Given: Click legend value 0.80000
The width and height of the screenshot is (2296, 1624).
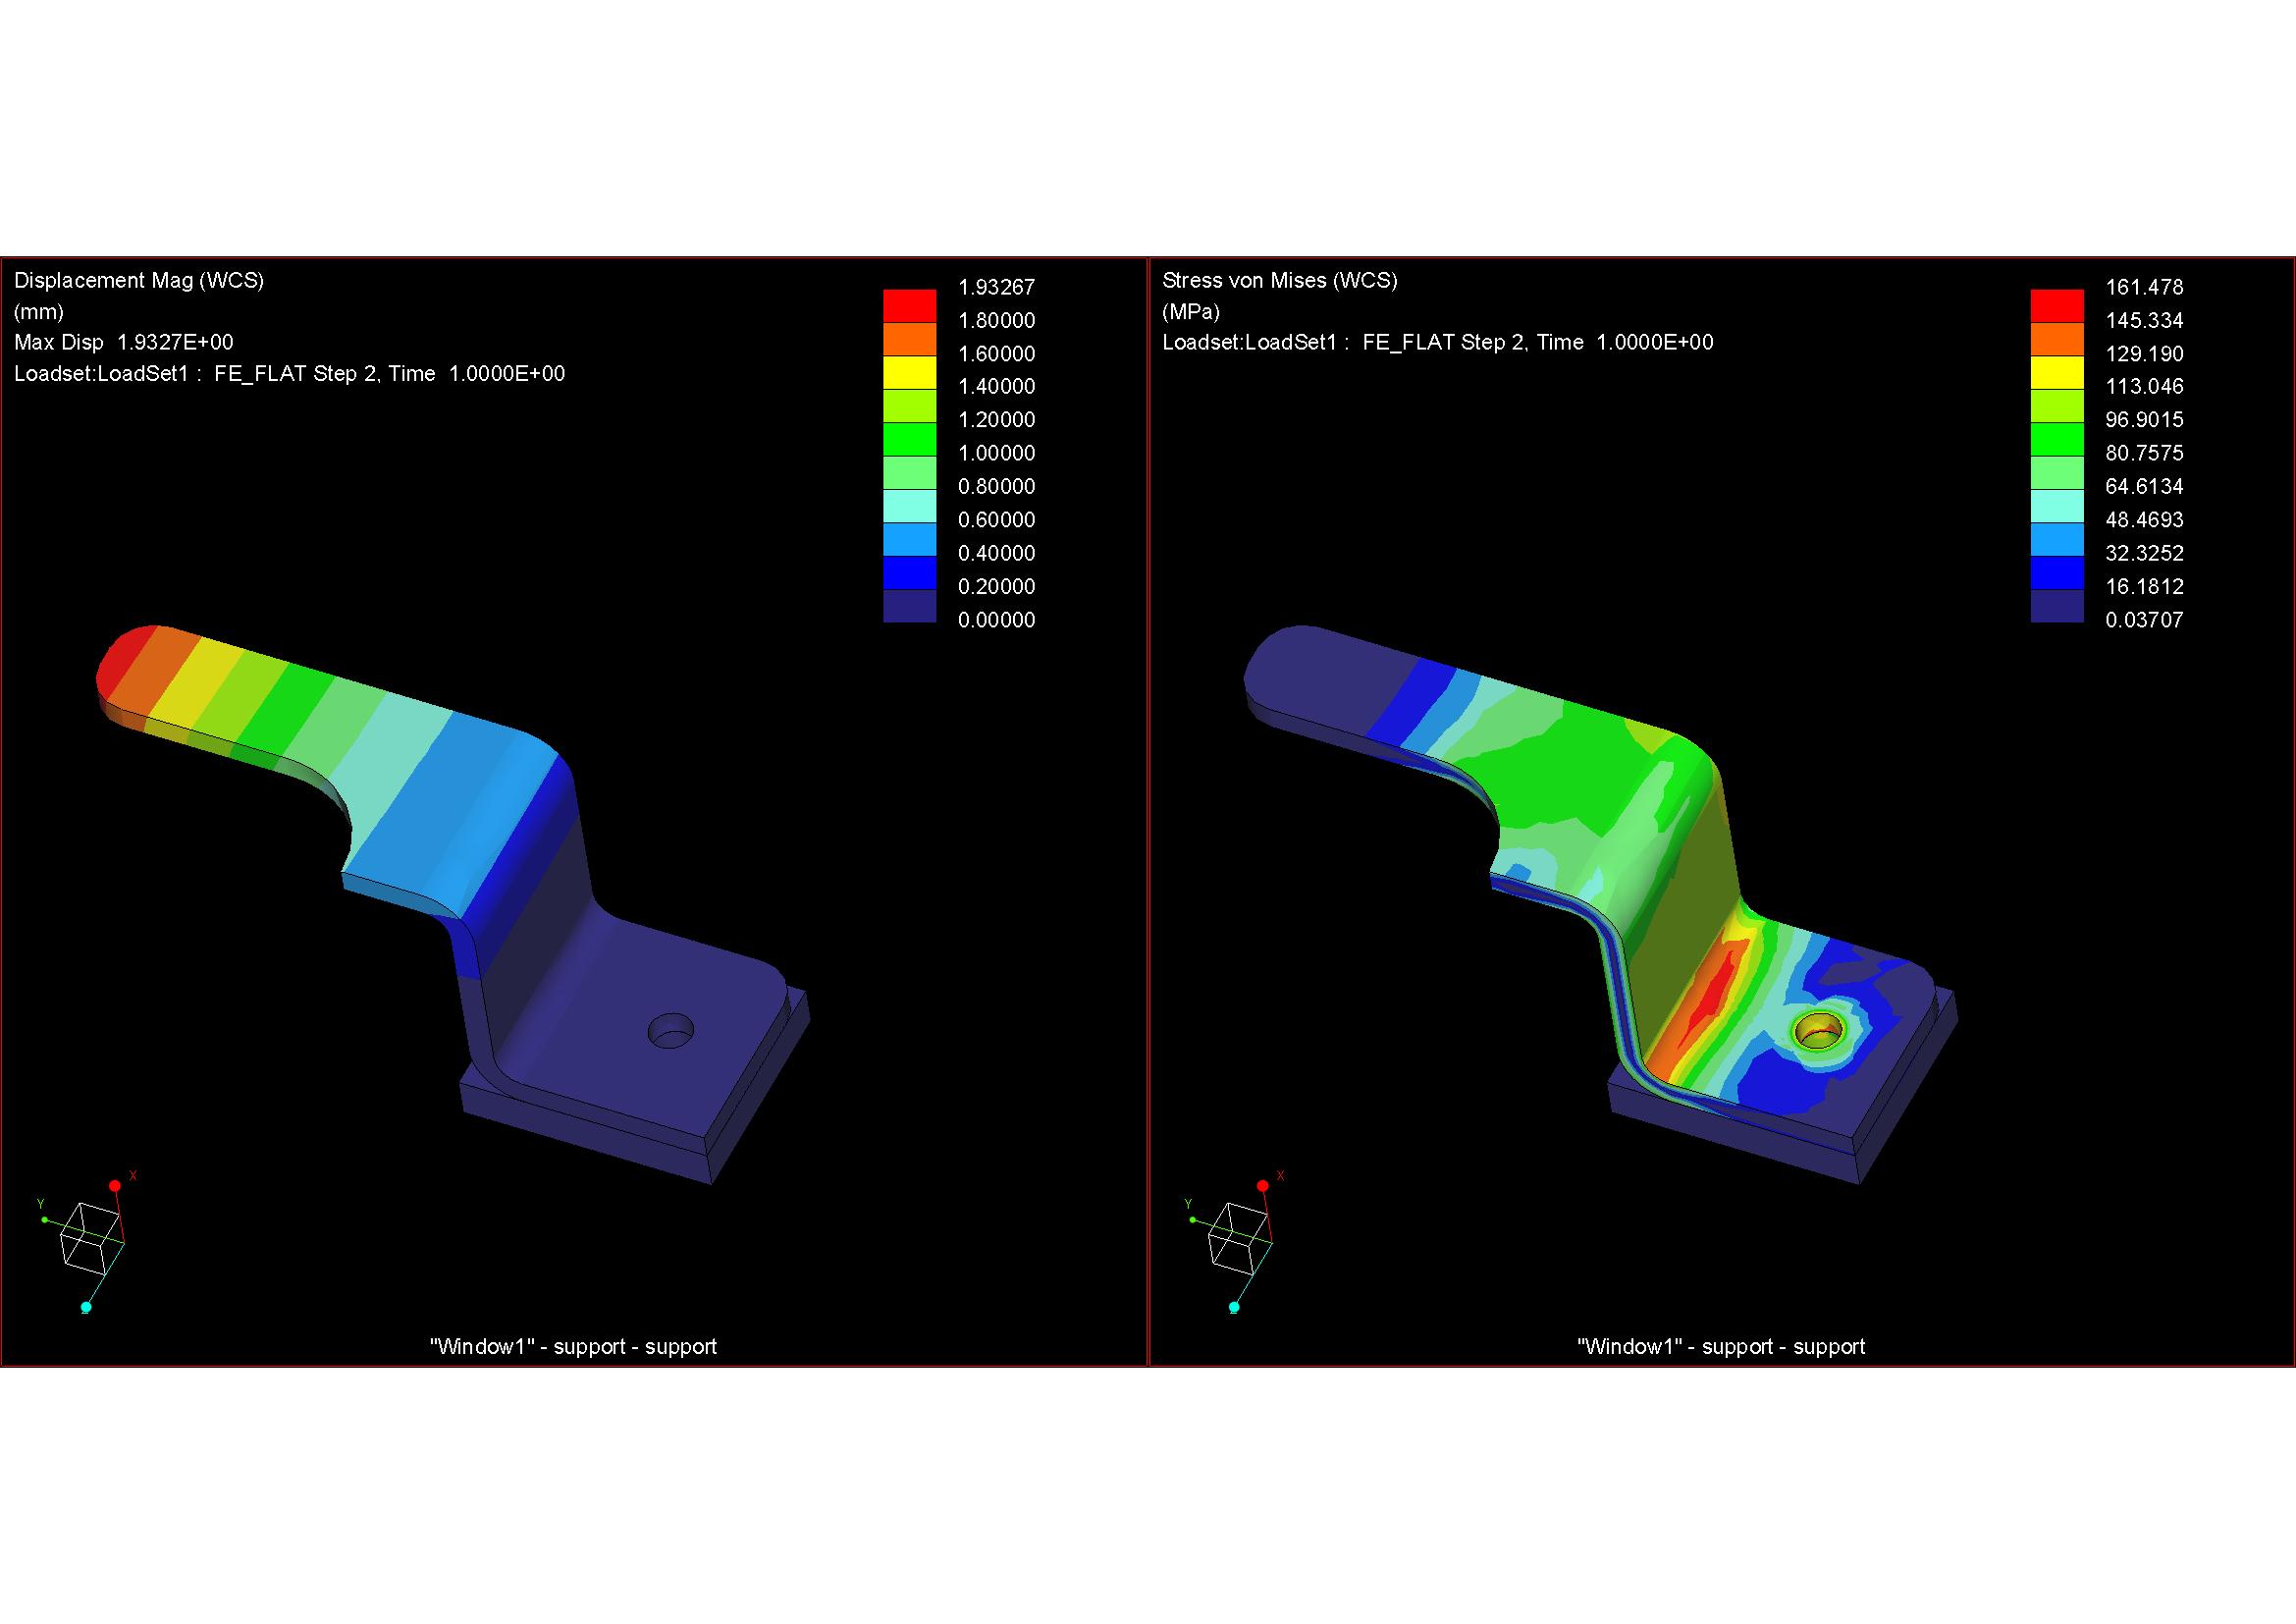Looking at the screenshot, I should tap(996, 486).
